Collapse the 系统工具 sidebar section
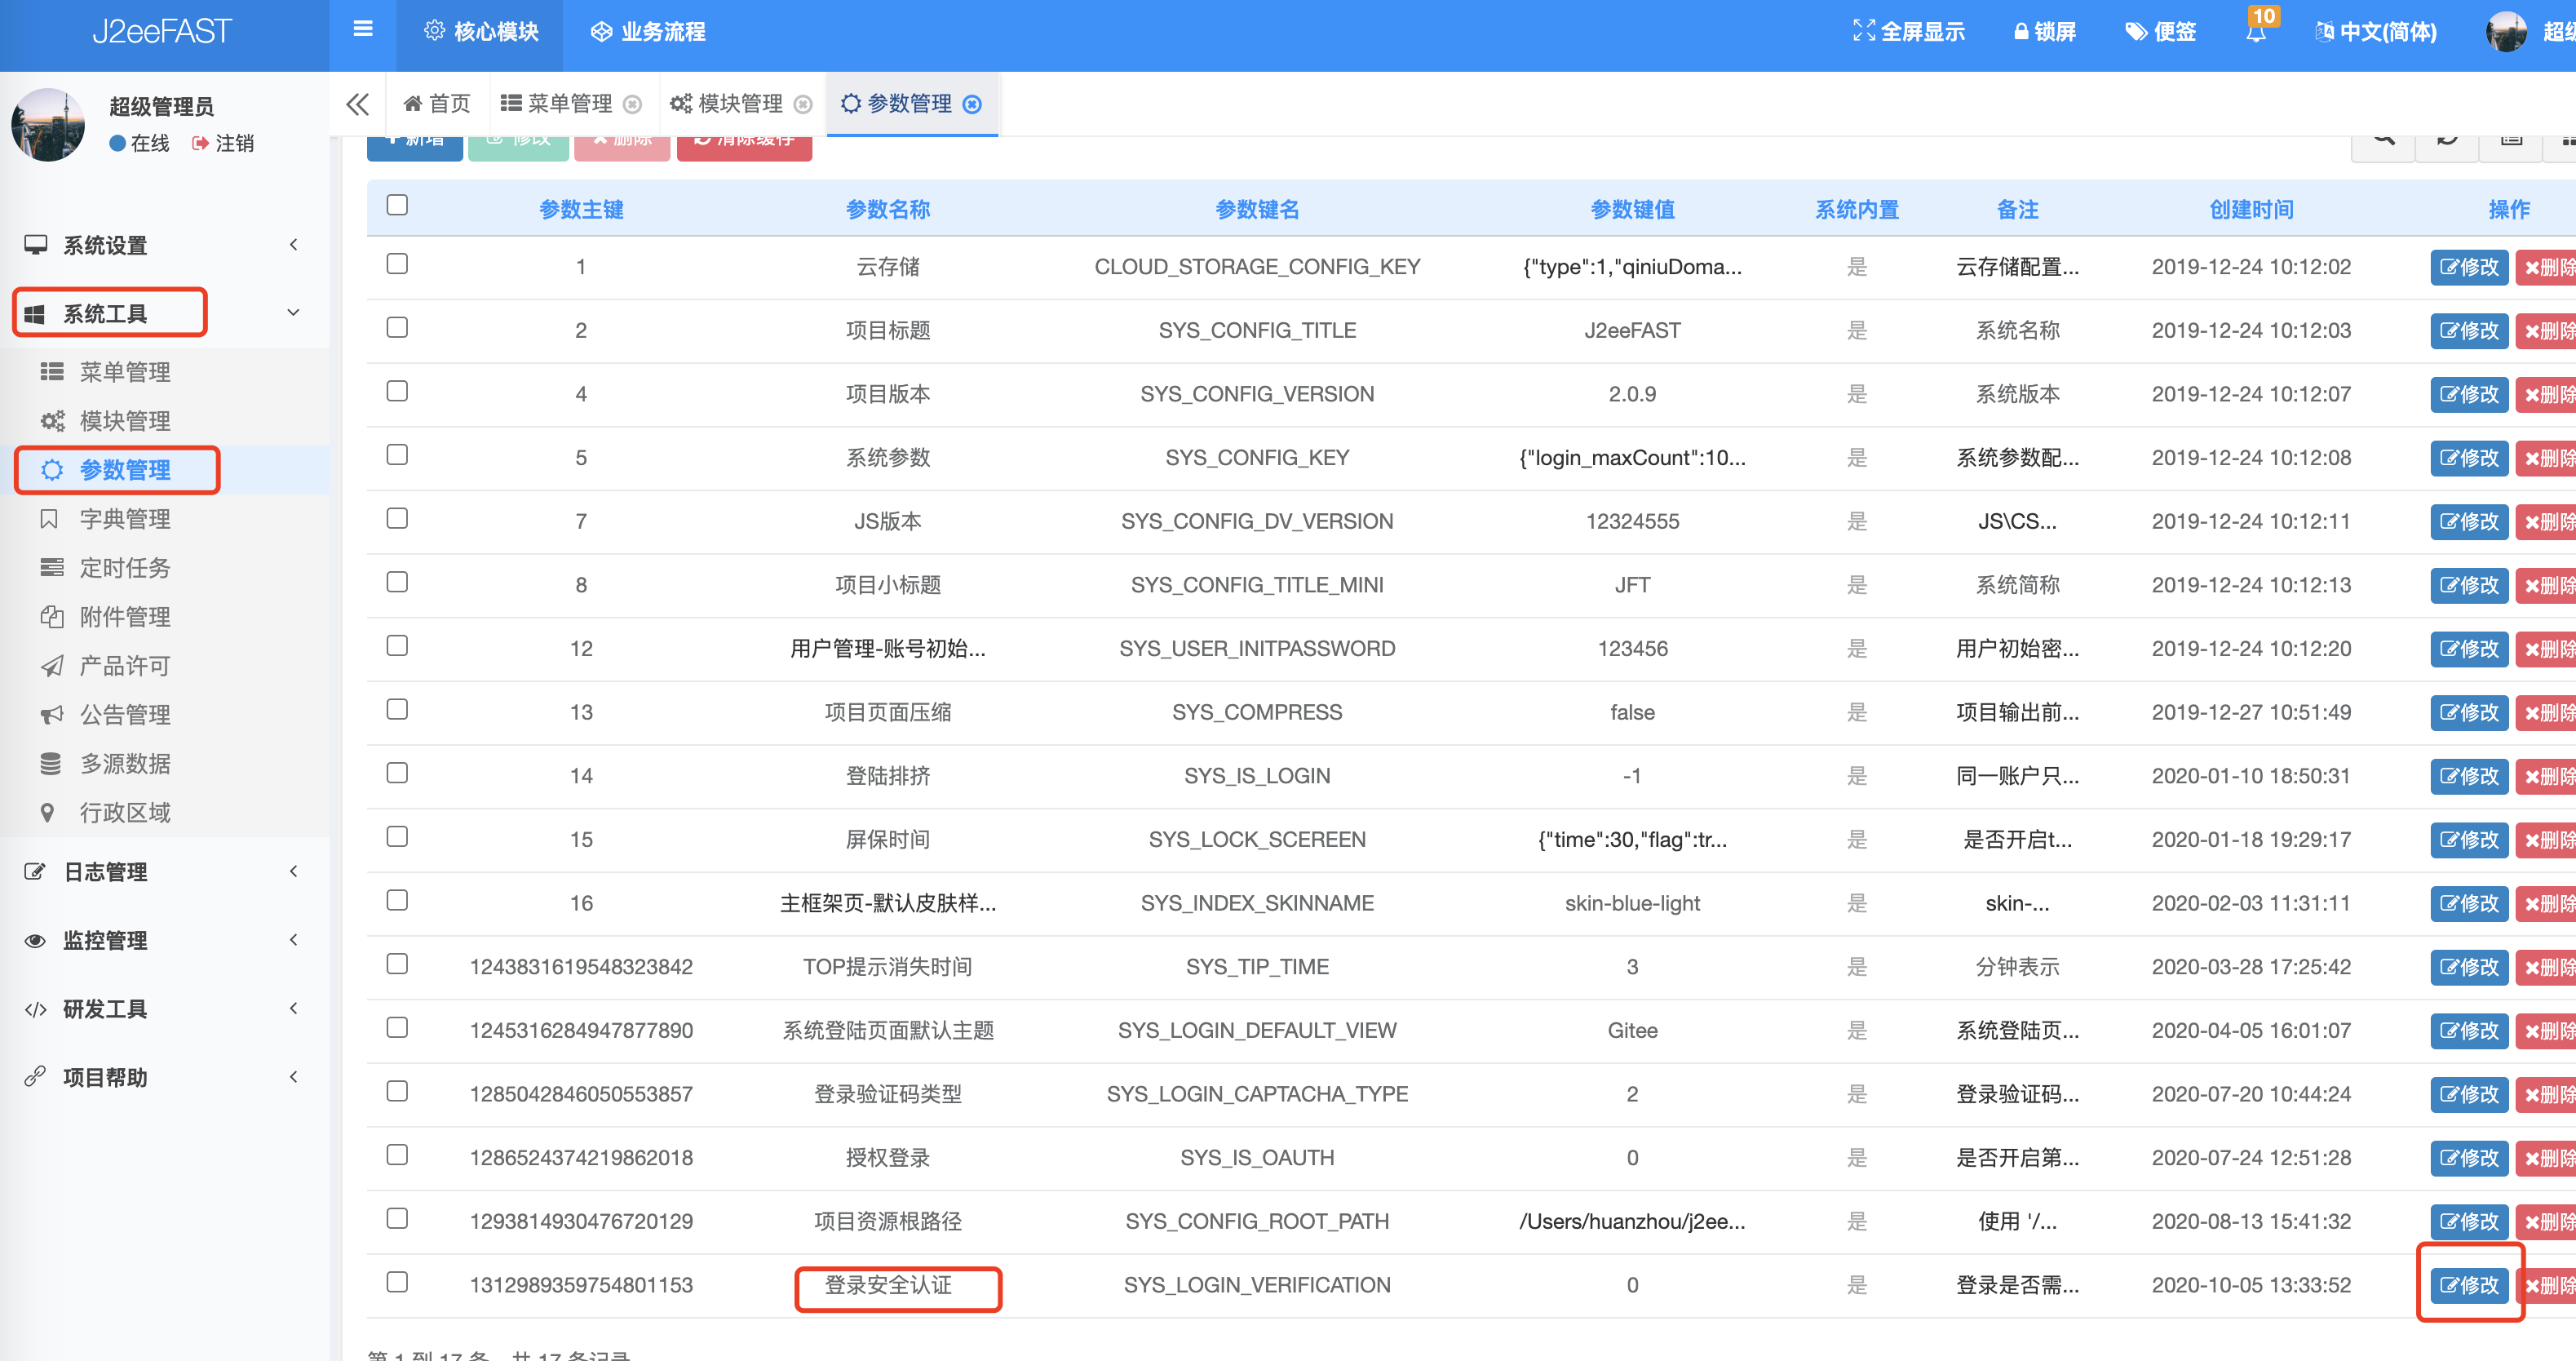 (164, 314)
